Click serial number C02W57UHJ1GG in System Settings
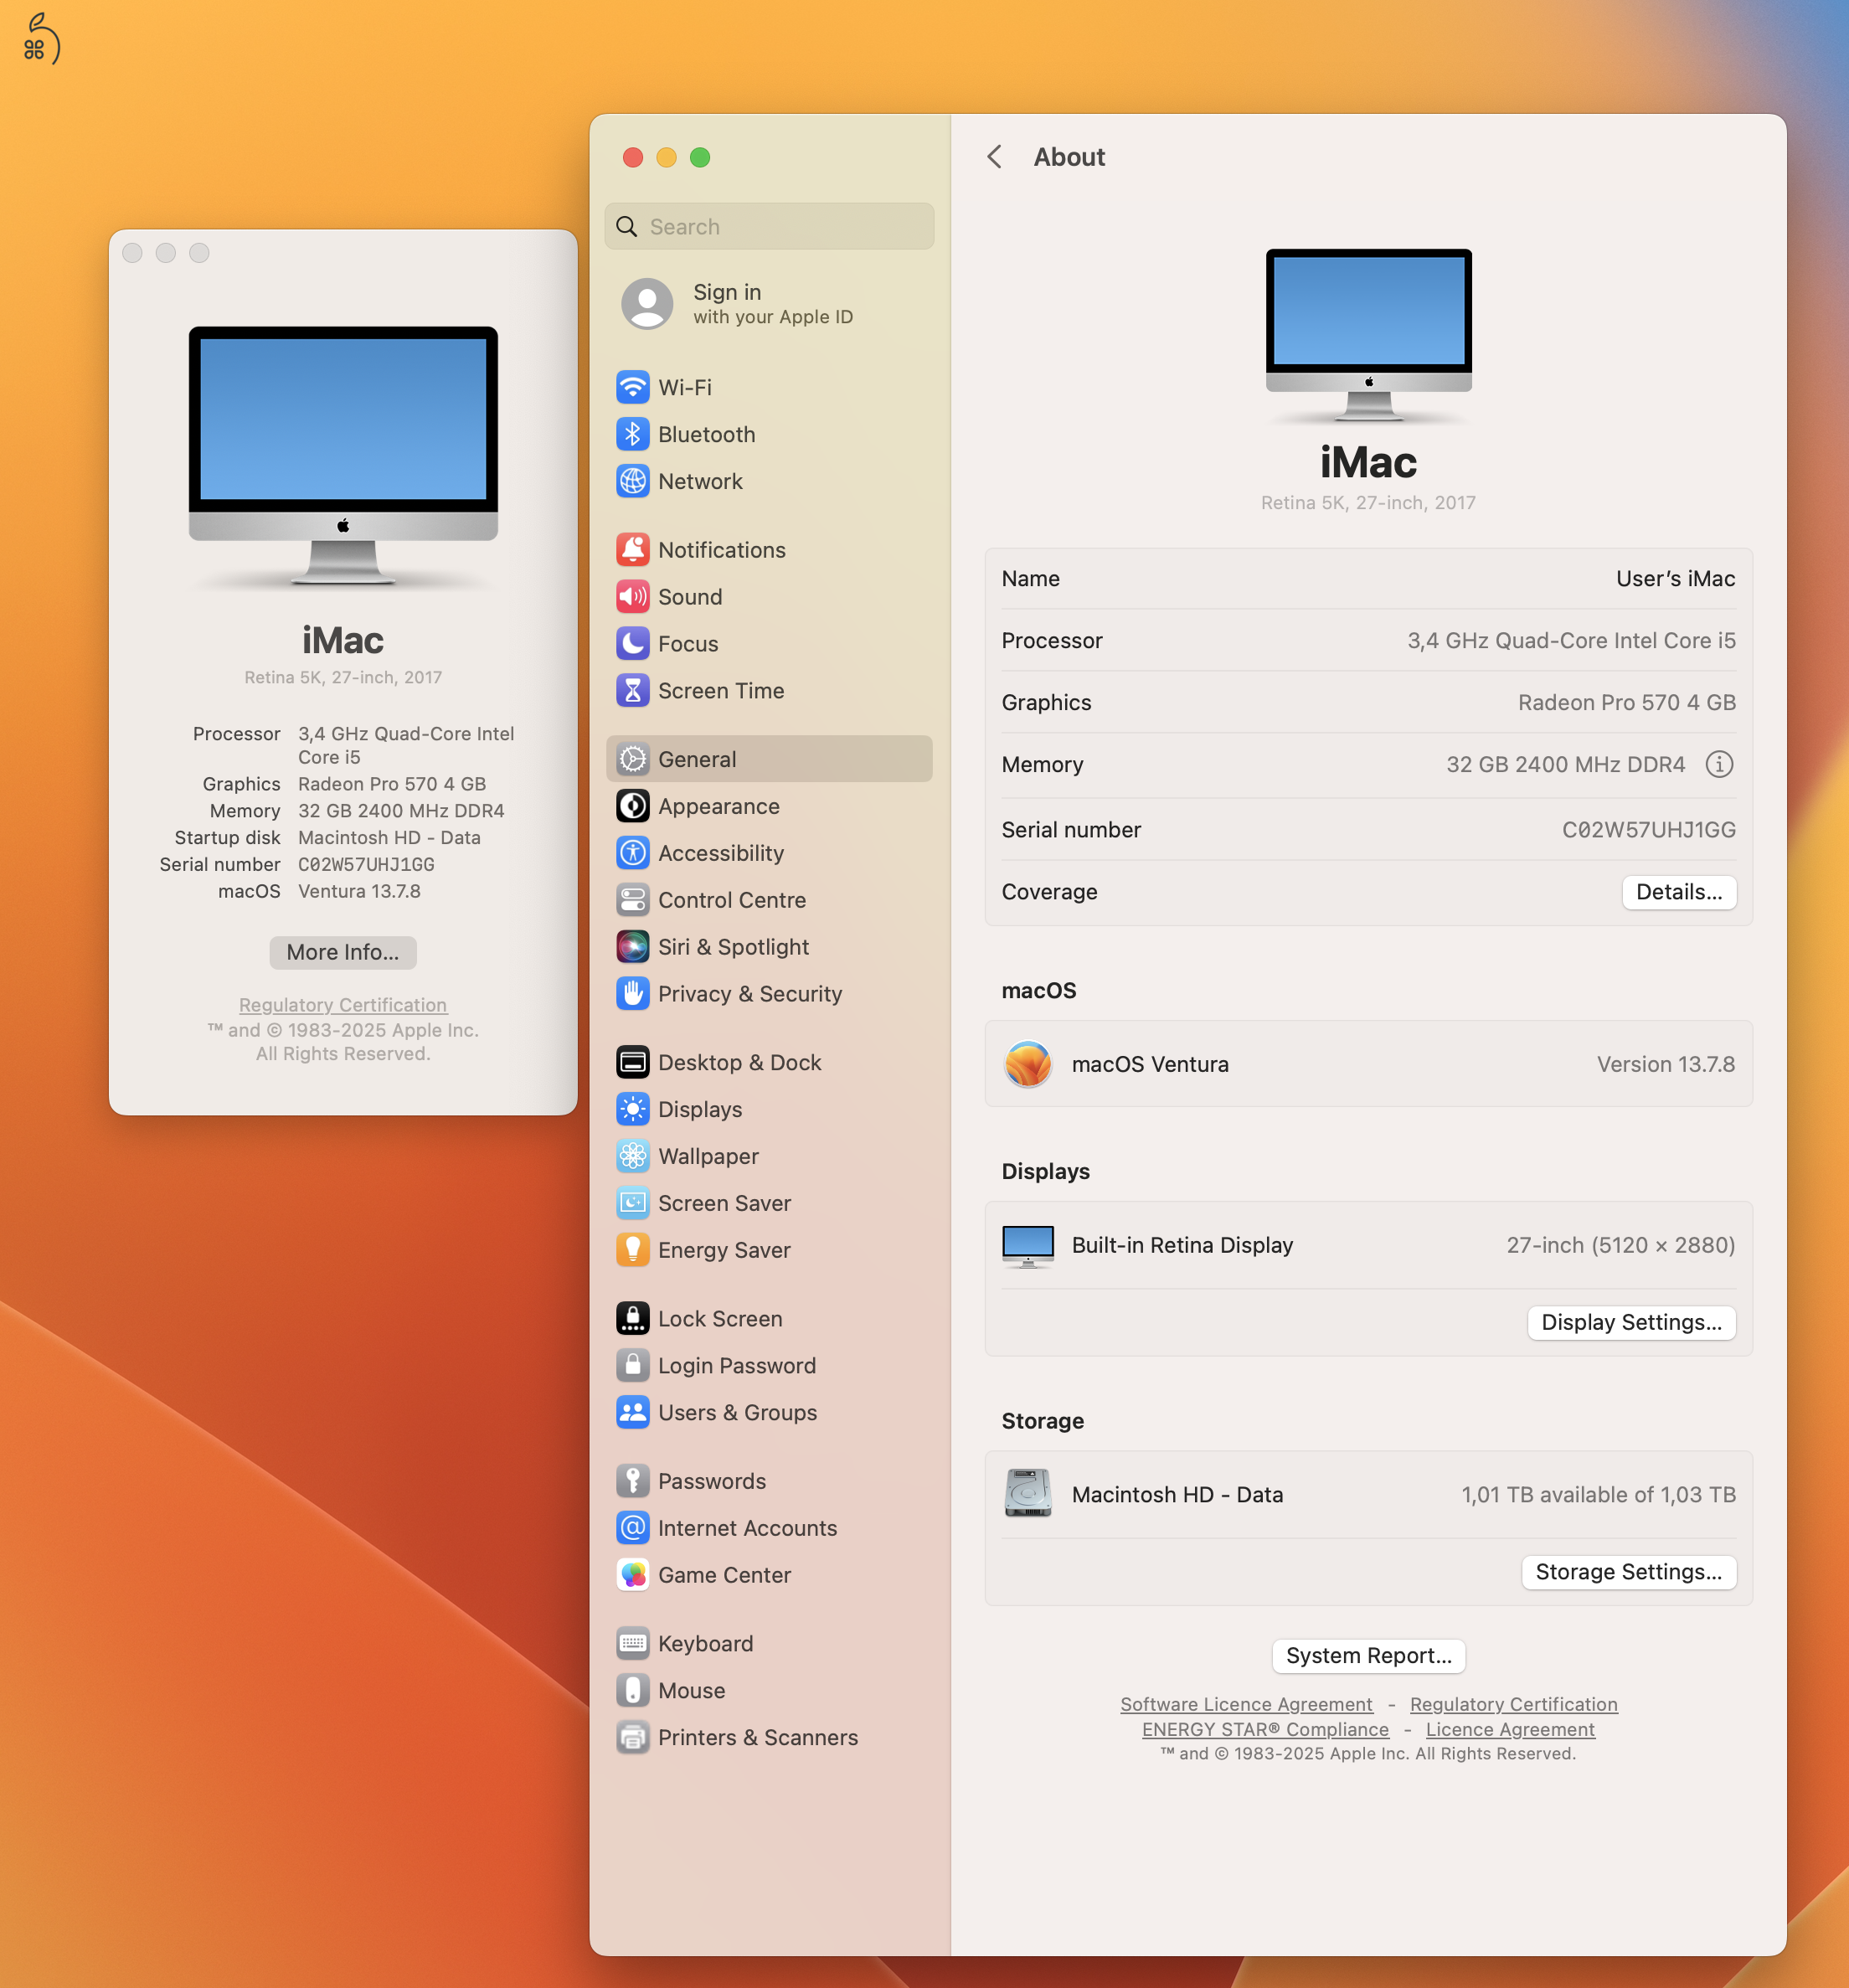Viewport: 1849px width, 1988px height. 1648,830
